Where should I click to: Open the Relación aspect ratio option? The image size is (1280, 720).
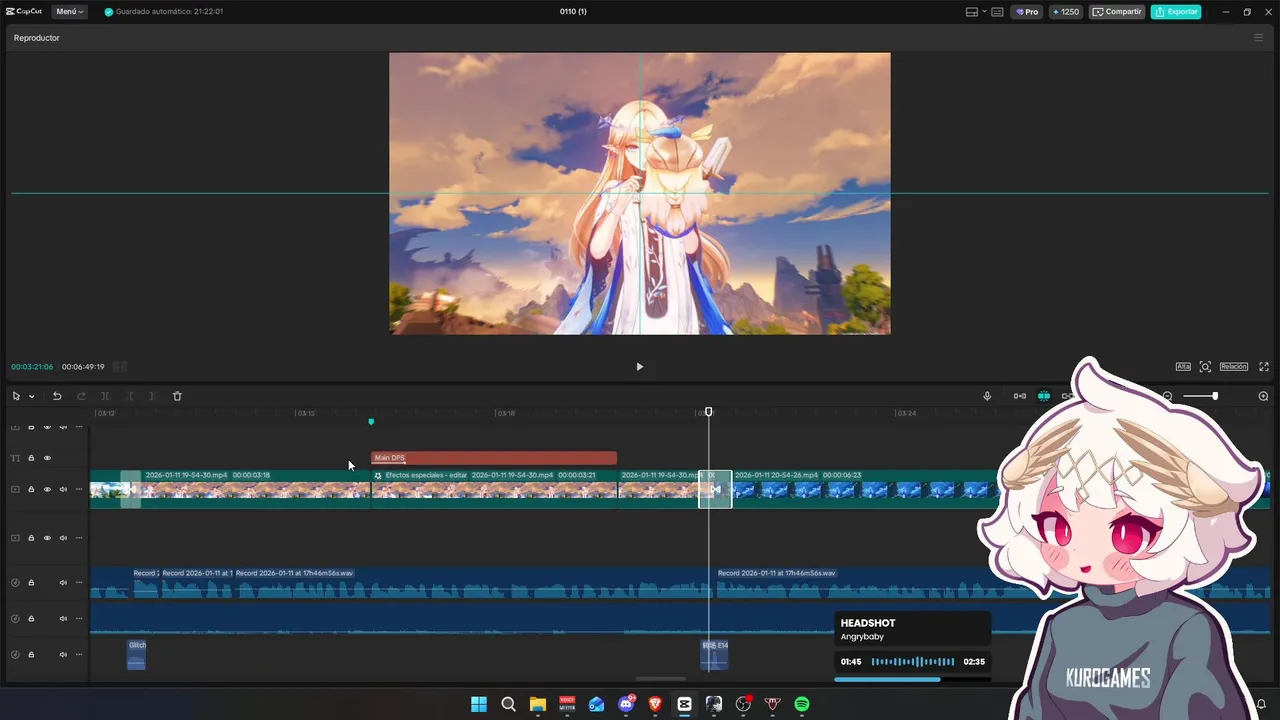point(1234,367)
